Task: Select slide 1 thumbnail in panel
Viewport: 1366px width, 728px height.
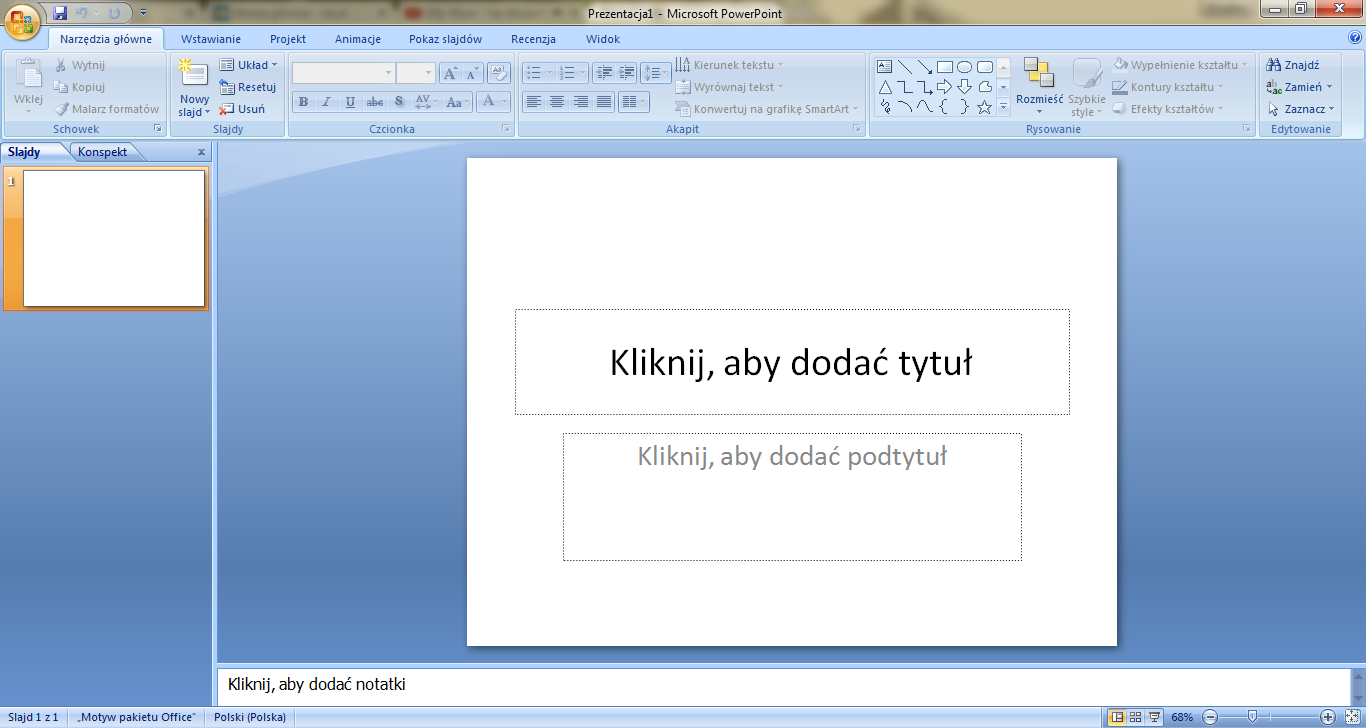Action: pos(114,238)
